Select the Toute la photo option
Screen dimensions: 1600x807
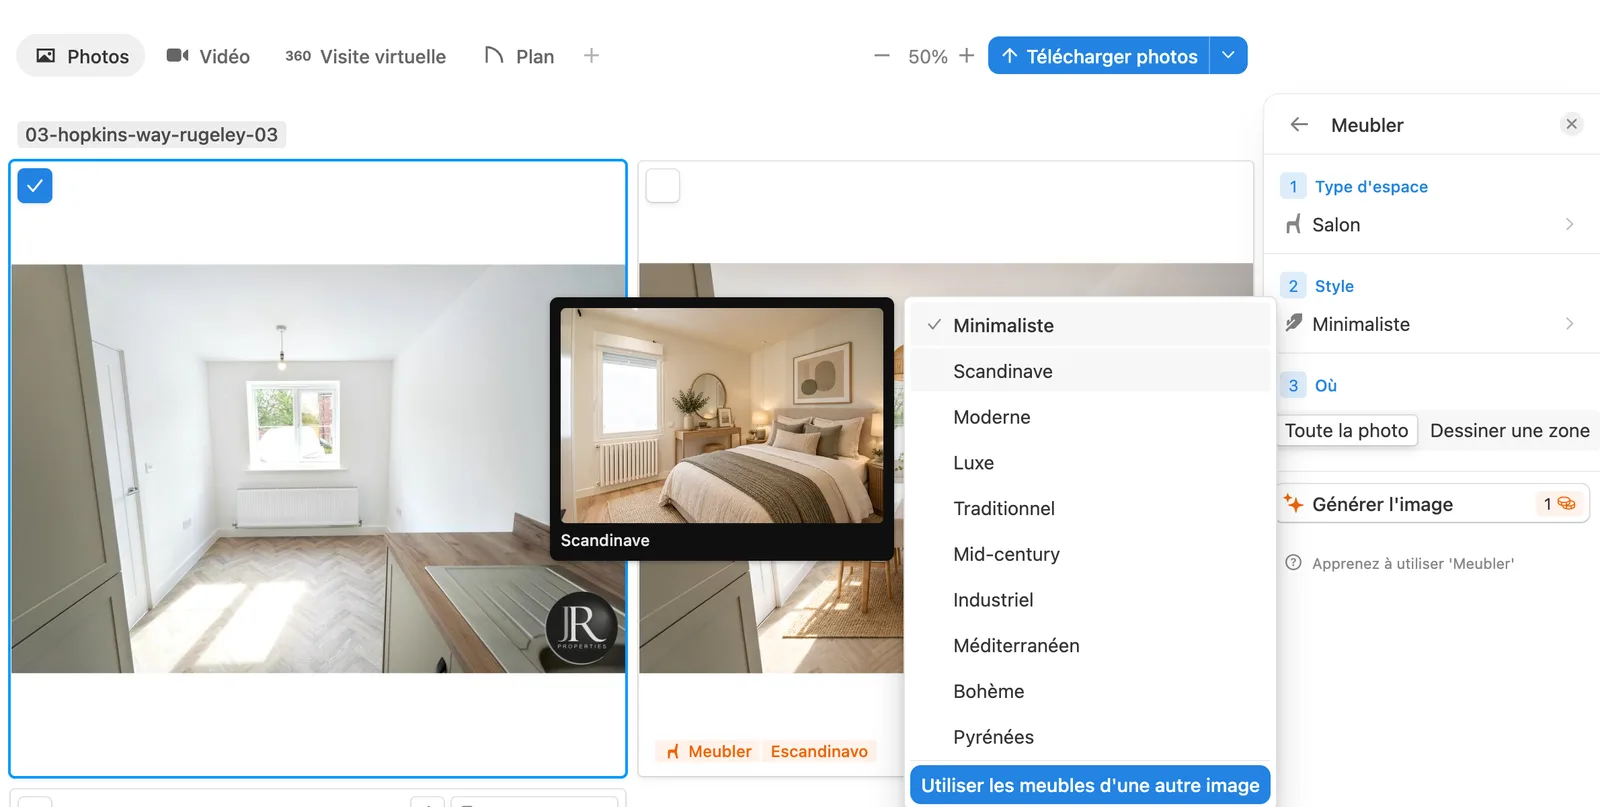click(1346, 431)
